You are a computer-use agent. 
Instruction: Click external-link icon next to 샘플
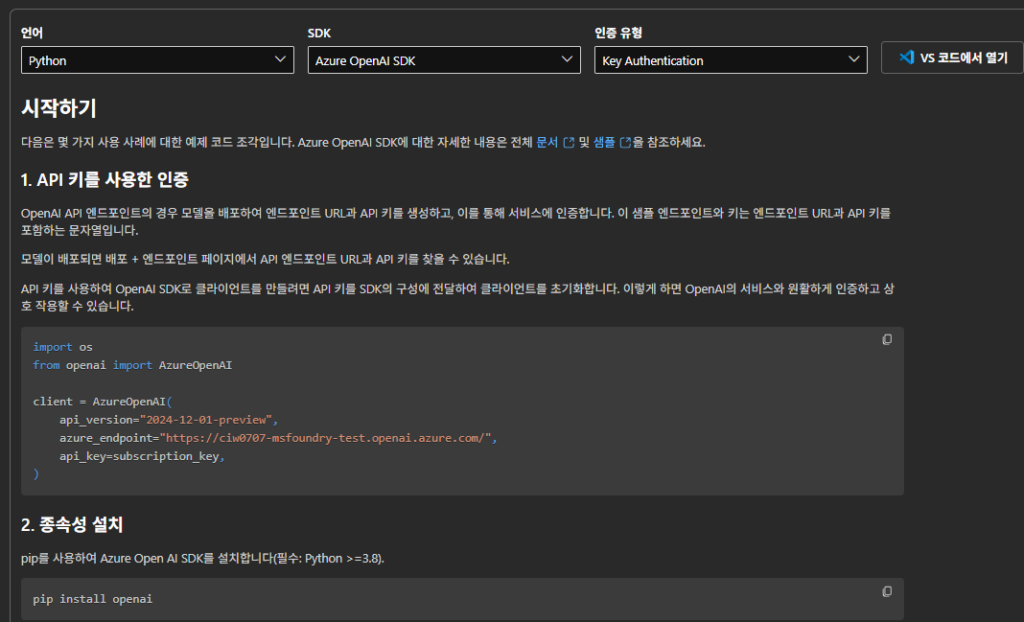coord(625,142)
